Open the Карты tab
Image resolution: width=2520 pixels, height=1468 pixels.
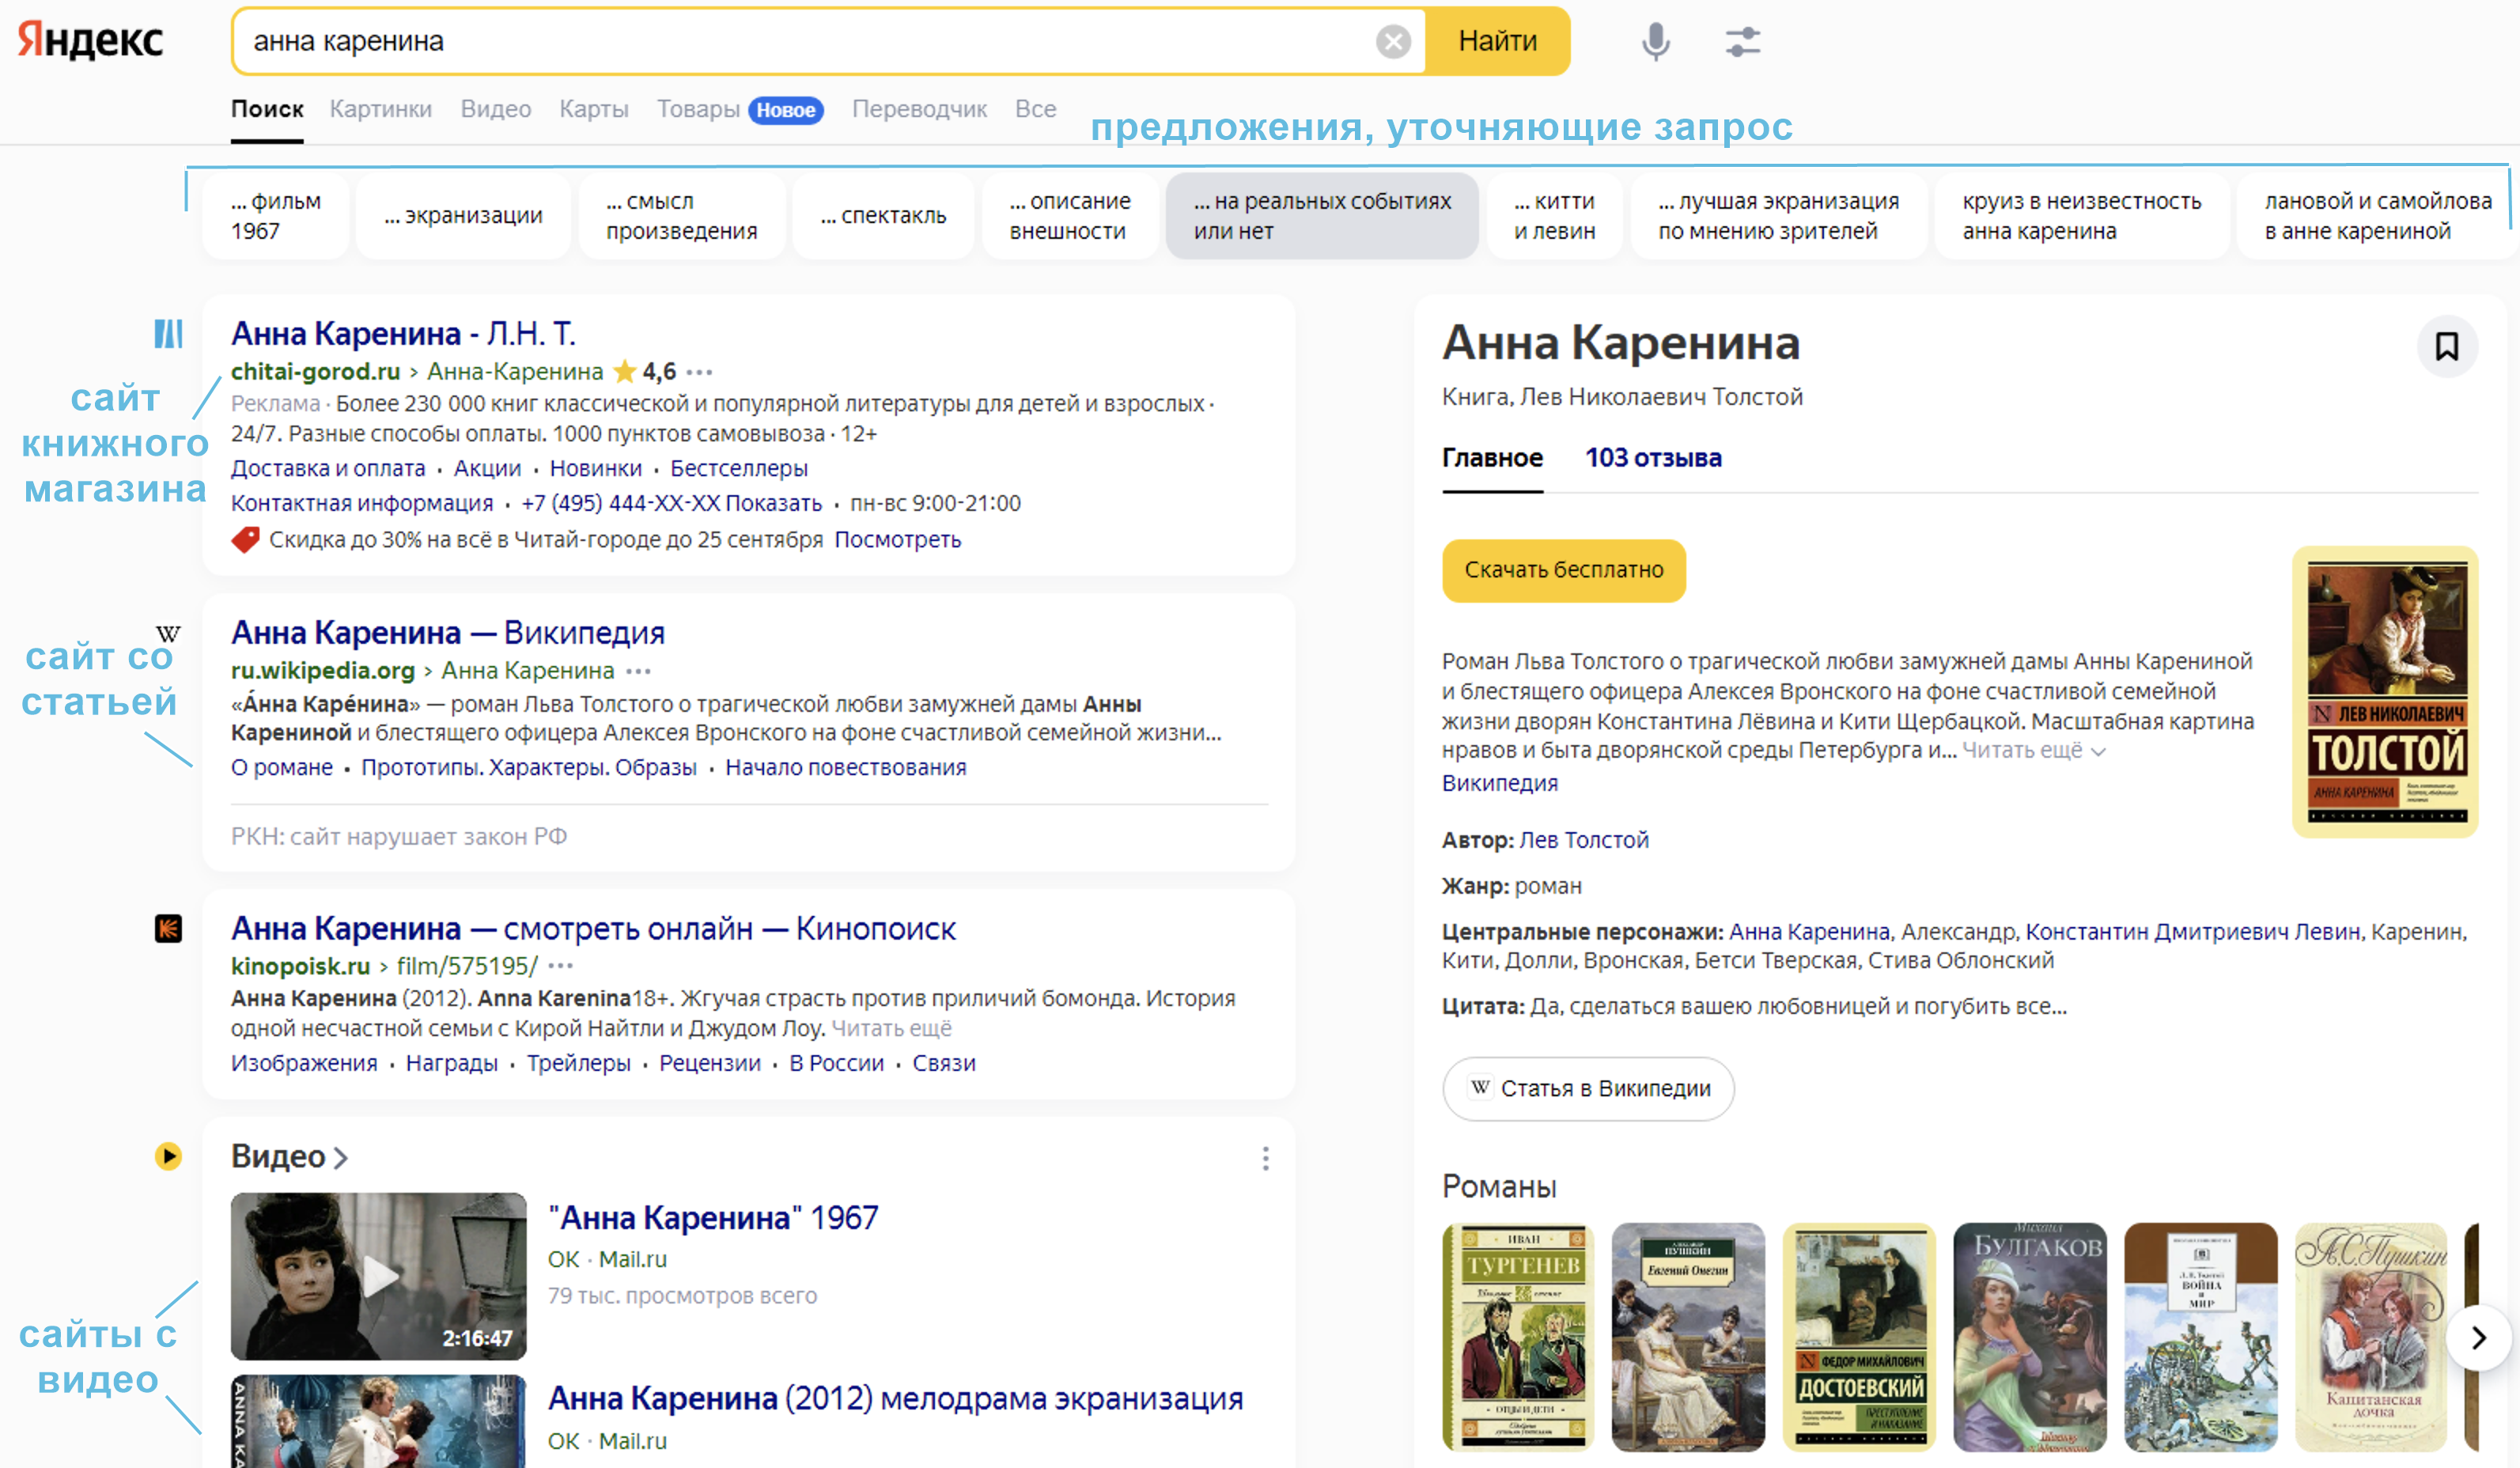[x=594, y=109]
